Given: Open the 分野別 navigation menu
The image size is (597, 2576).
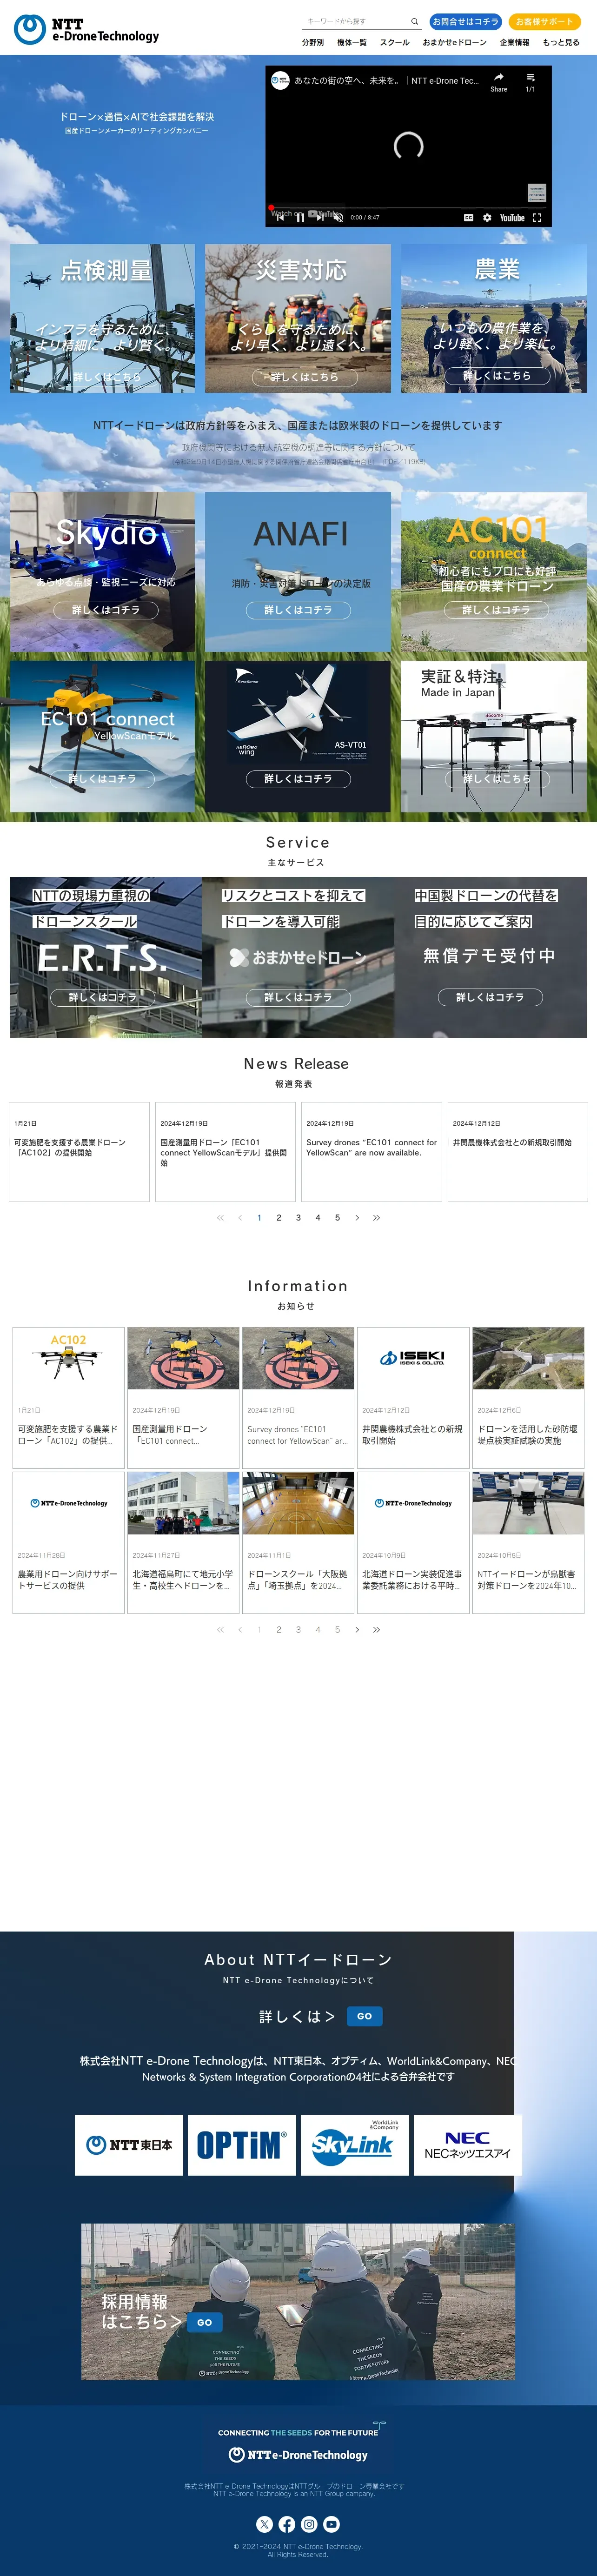Looking at the screenshot, I should pos(313,43).
